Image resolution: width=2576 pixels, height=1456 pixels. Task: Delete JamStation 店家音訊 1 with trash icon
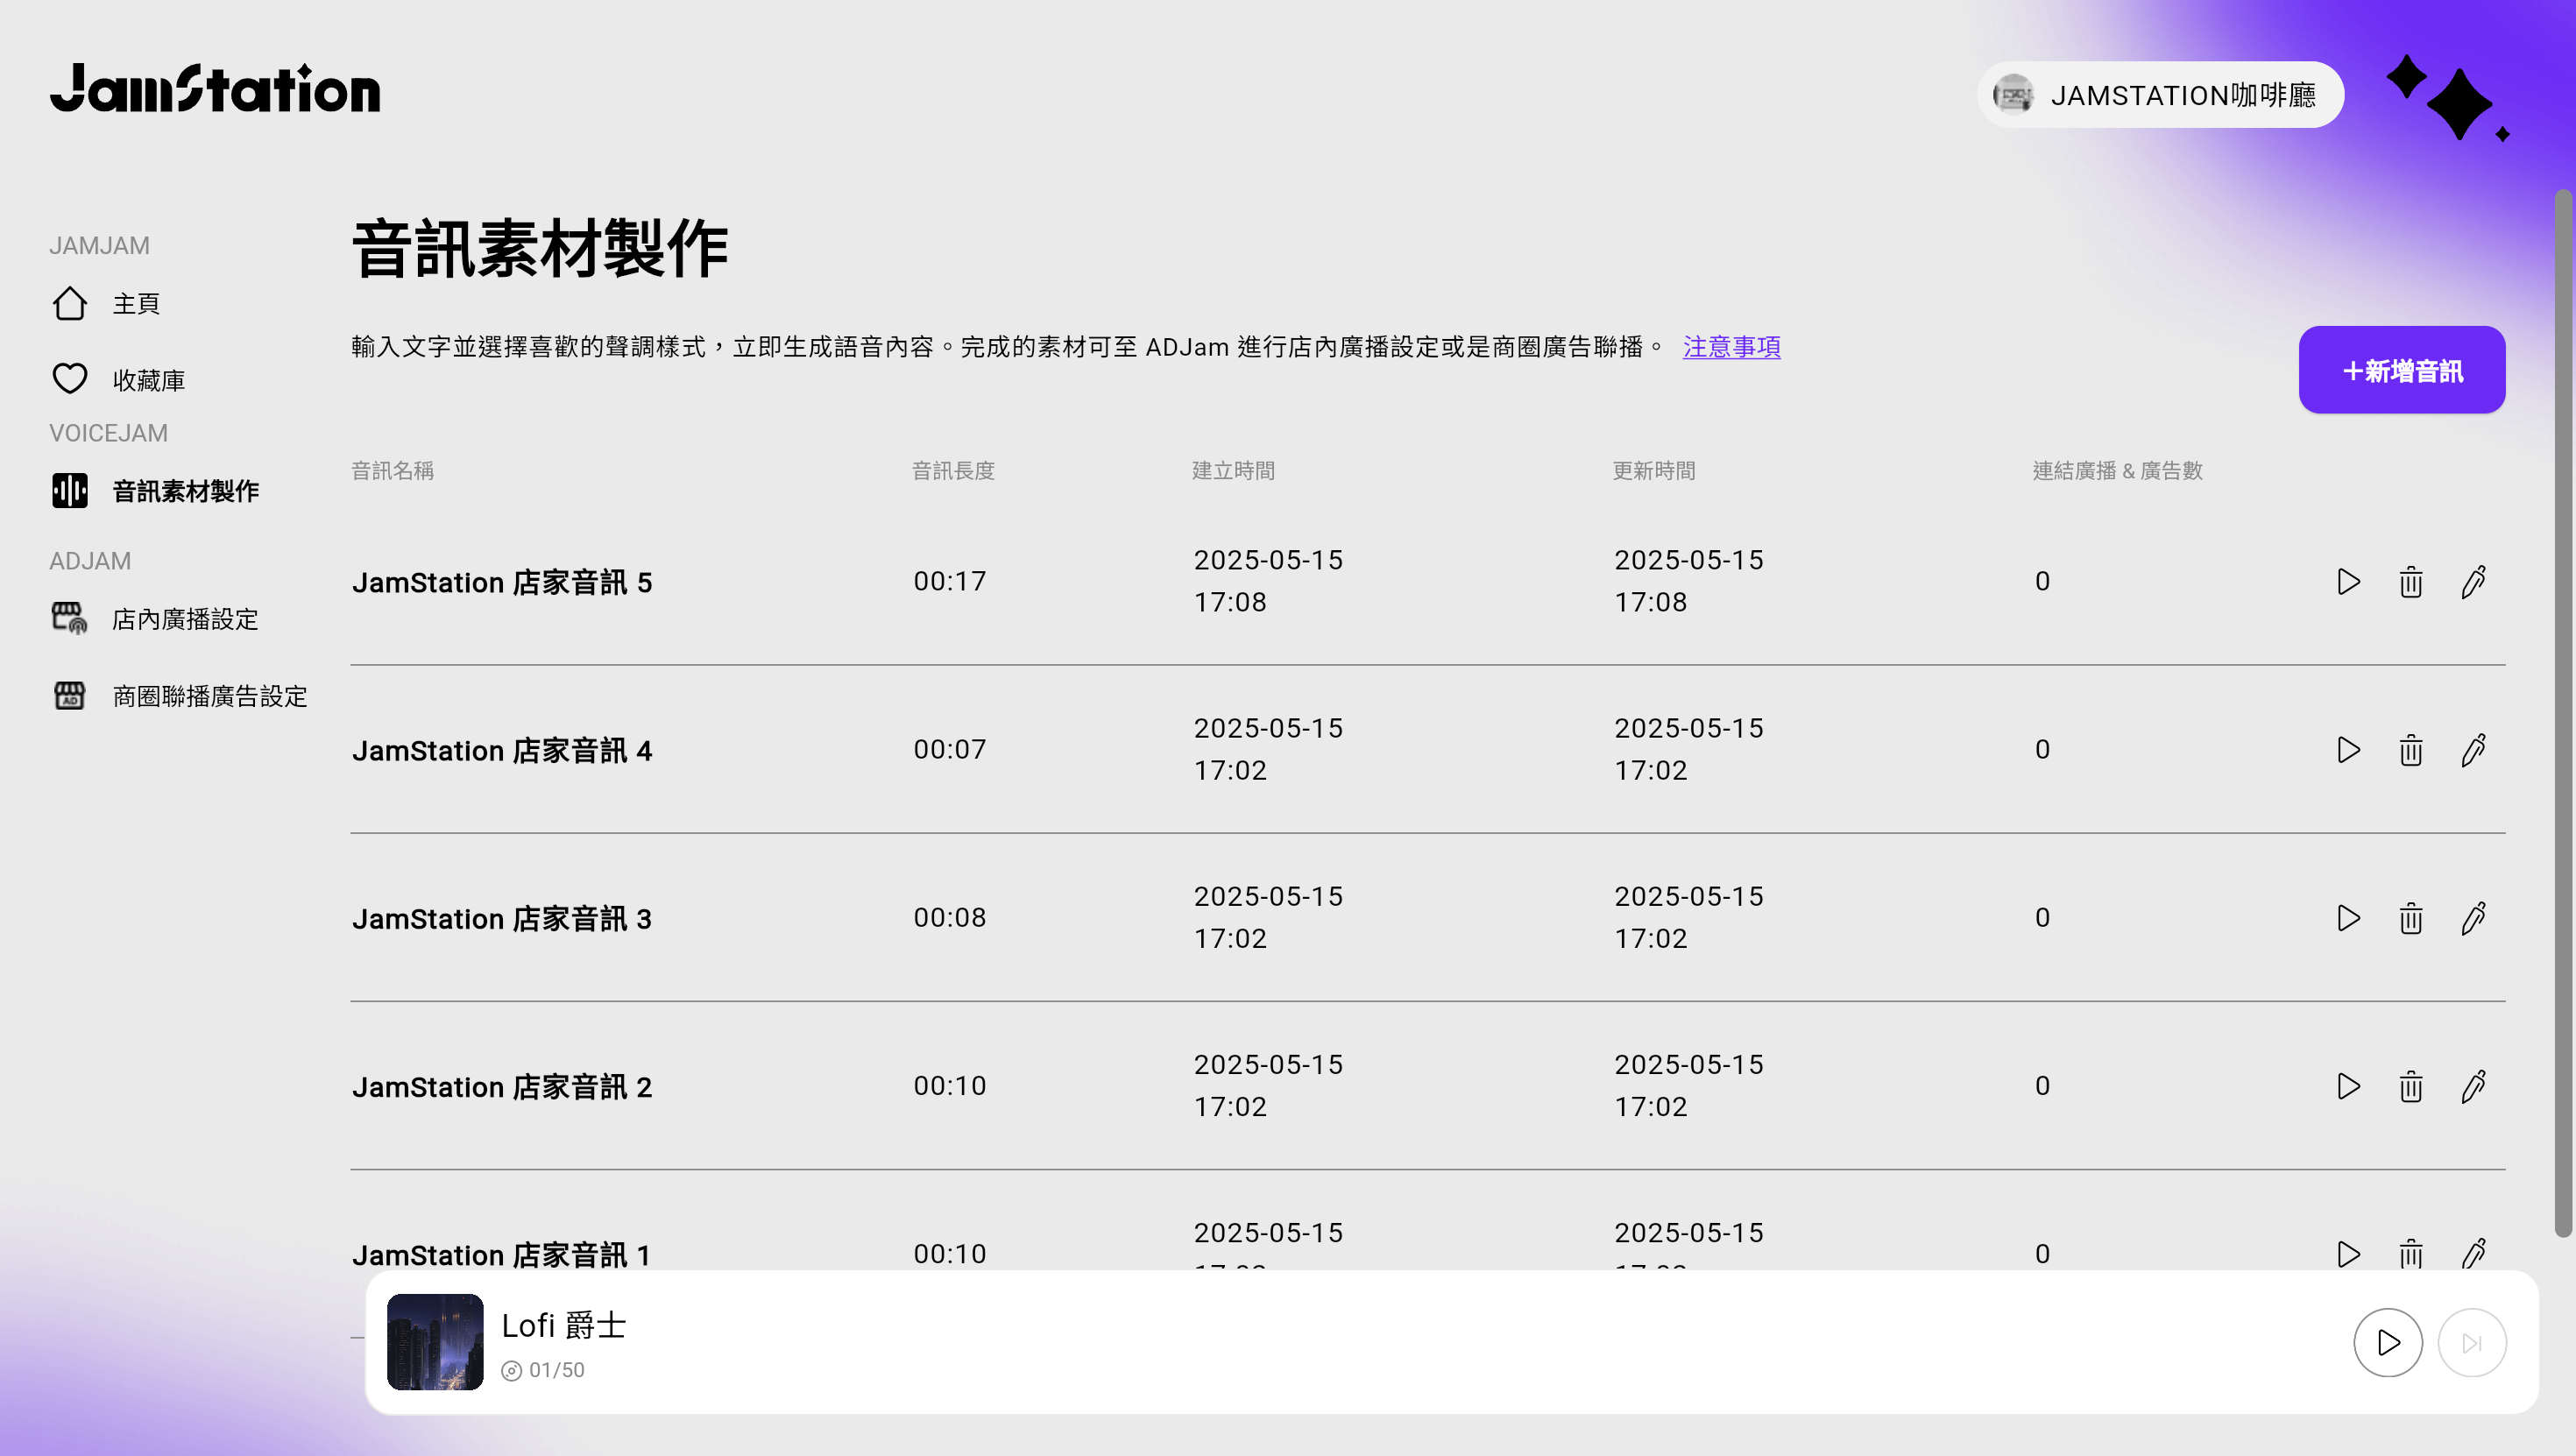(x=2411, y=1253)
